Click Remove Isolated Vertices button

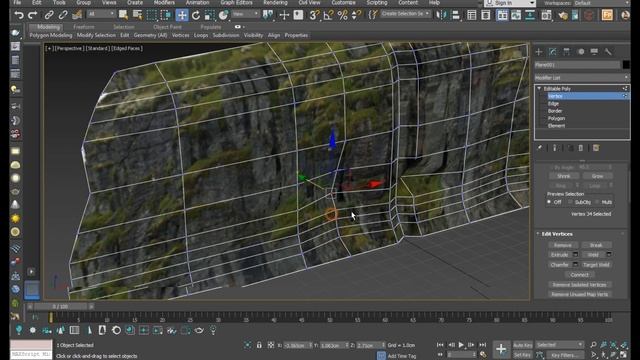coord(580,284)
